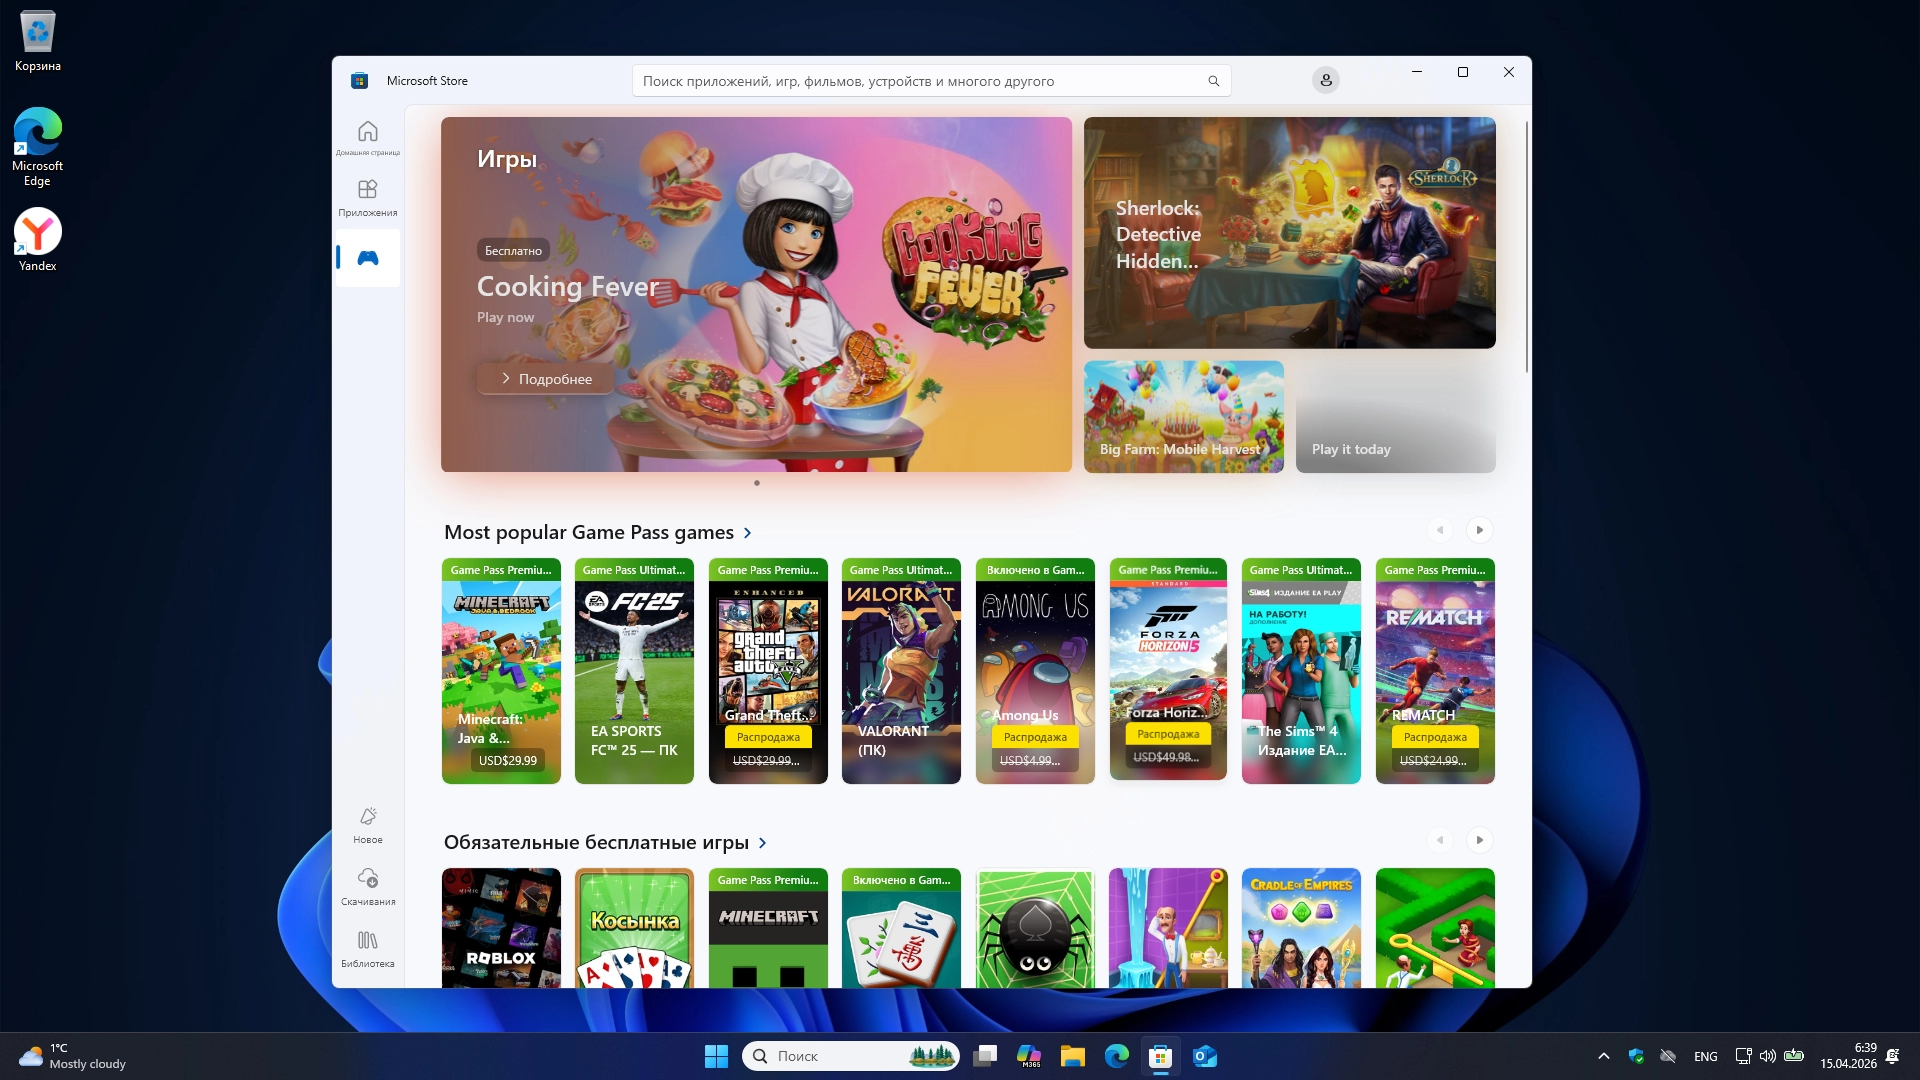Expand Обязательные бесплатные игры chevron
1920x1080 pixels.
762,843
